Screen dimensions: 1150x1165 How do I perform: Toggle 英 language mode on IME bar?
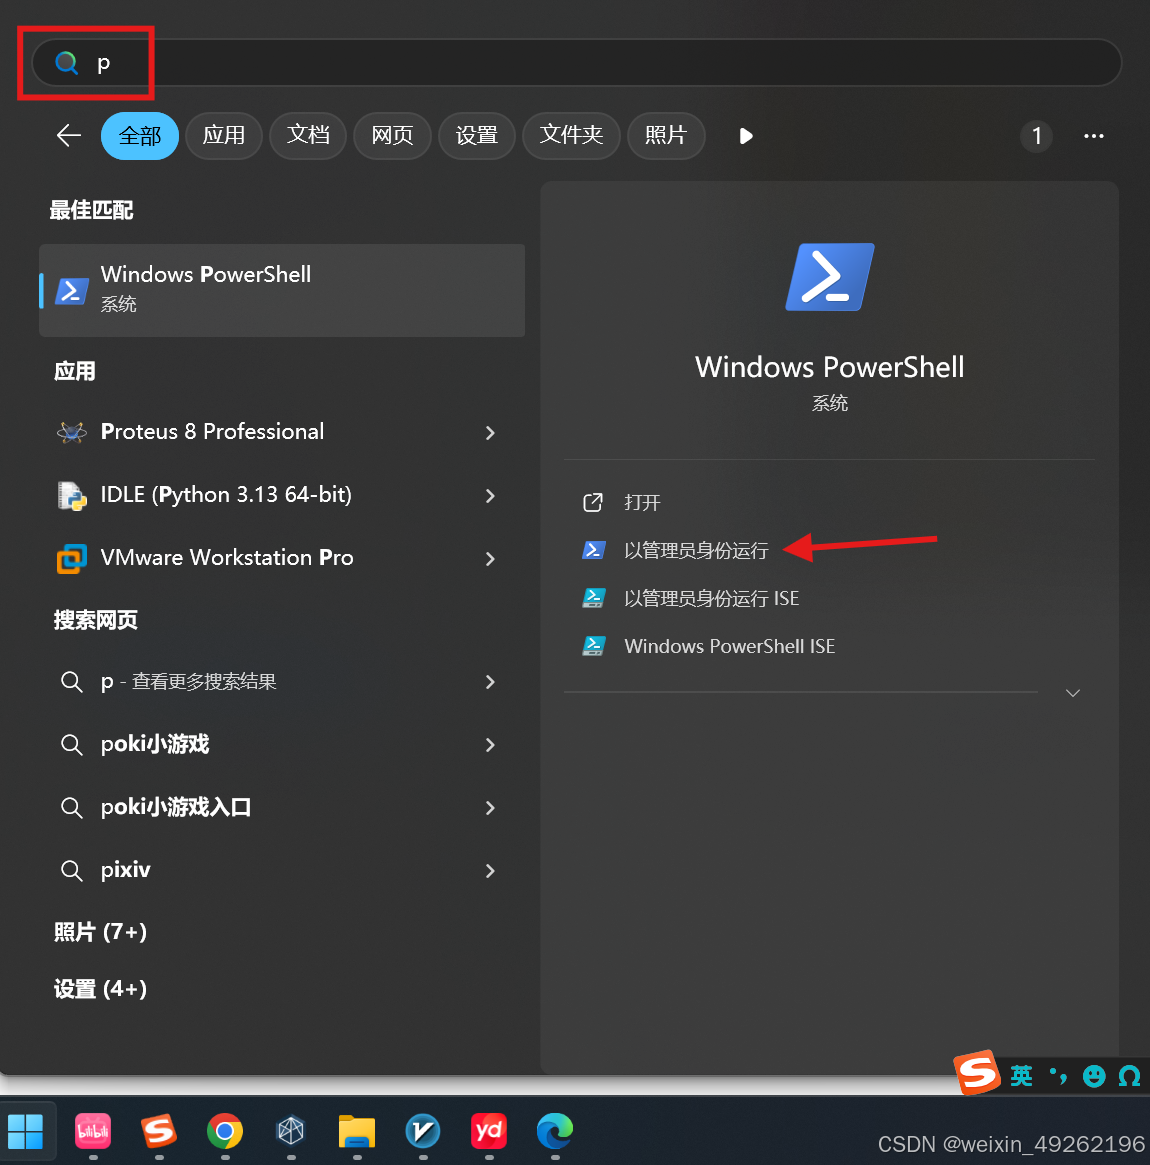(1021, 1076)
